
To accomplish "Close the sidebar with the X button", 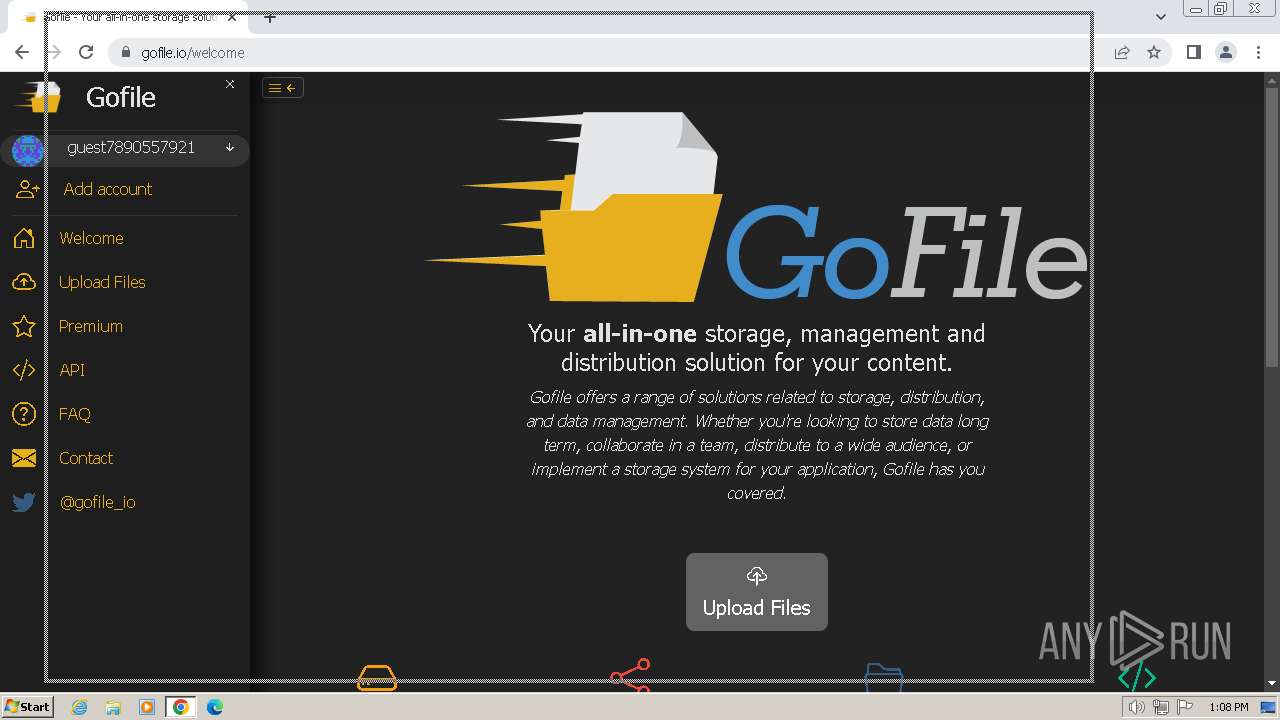I will point(230,84).
